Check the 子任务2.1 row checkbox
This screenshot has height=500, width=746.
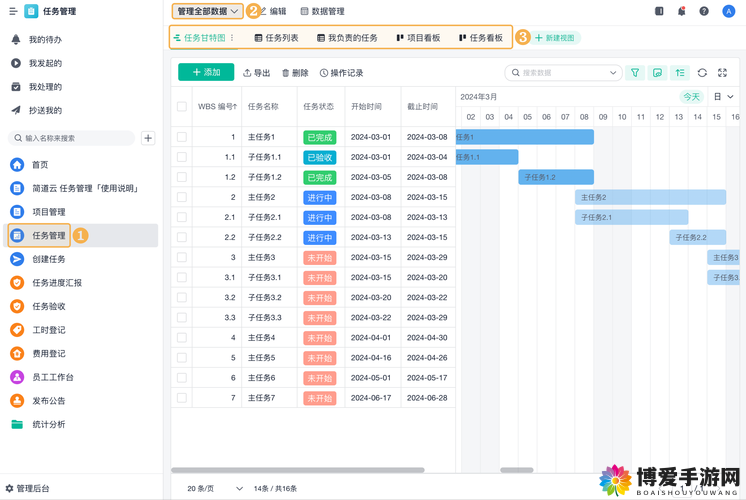182,217
